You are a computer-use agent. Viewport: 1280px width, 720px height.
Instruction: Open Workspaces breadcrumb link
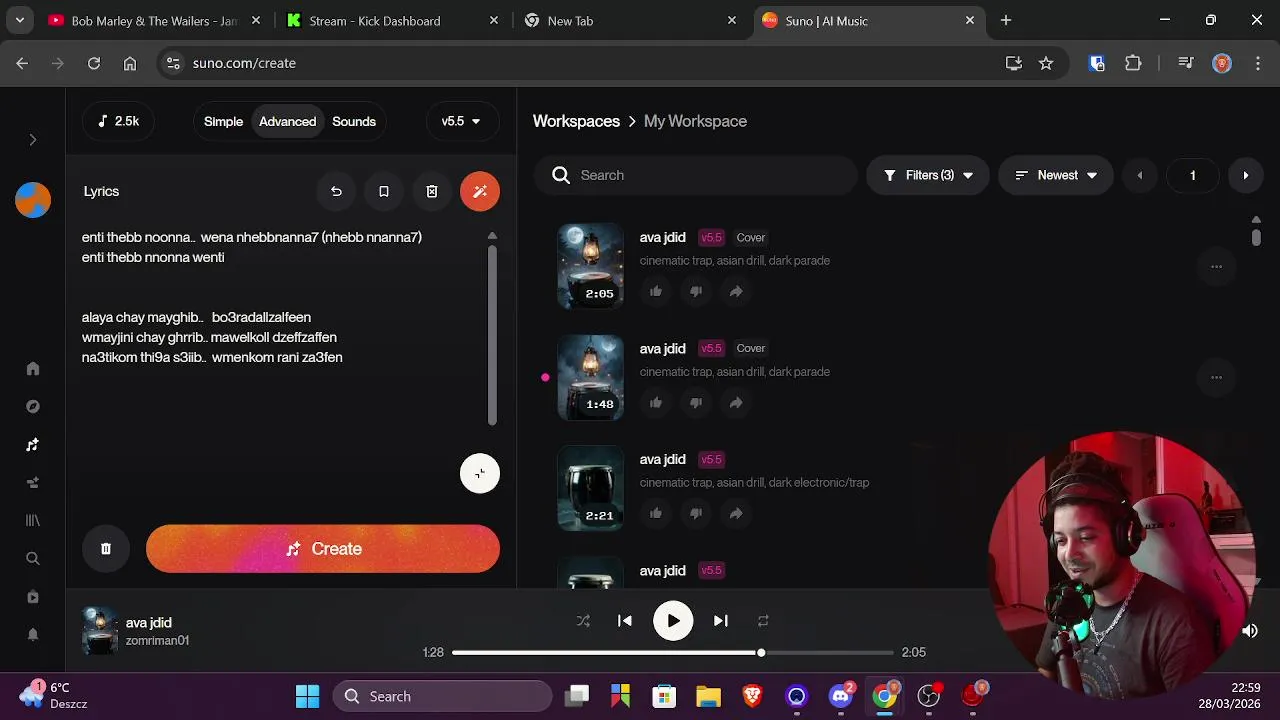click(576, 121)
